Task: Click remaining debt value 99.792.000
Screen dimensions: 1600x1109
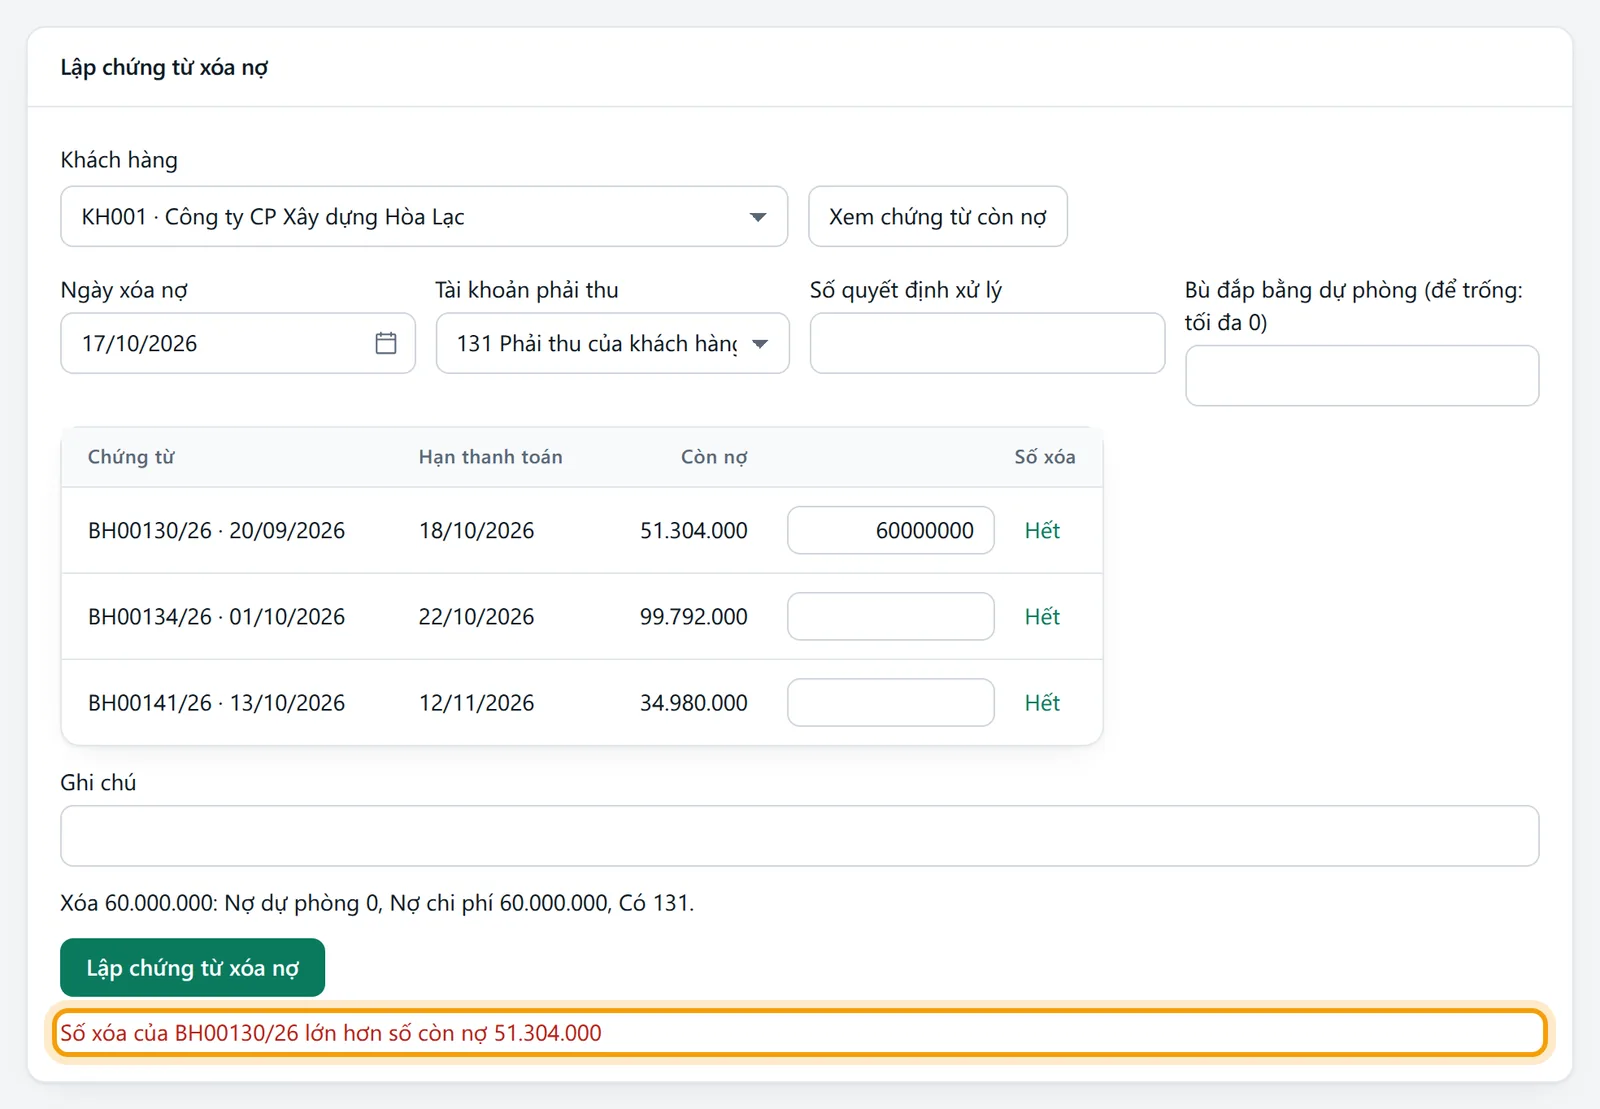Action: pos(694,616)
